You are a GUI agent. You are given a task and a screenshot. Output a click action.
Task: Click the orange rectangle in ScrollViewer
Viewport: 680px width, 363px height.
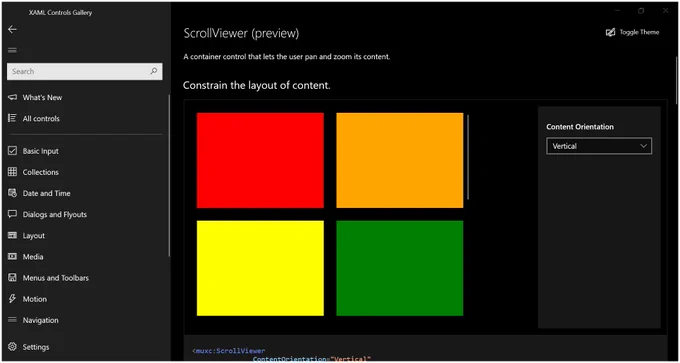(399, 160)
